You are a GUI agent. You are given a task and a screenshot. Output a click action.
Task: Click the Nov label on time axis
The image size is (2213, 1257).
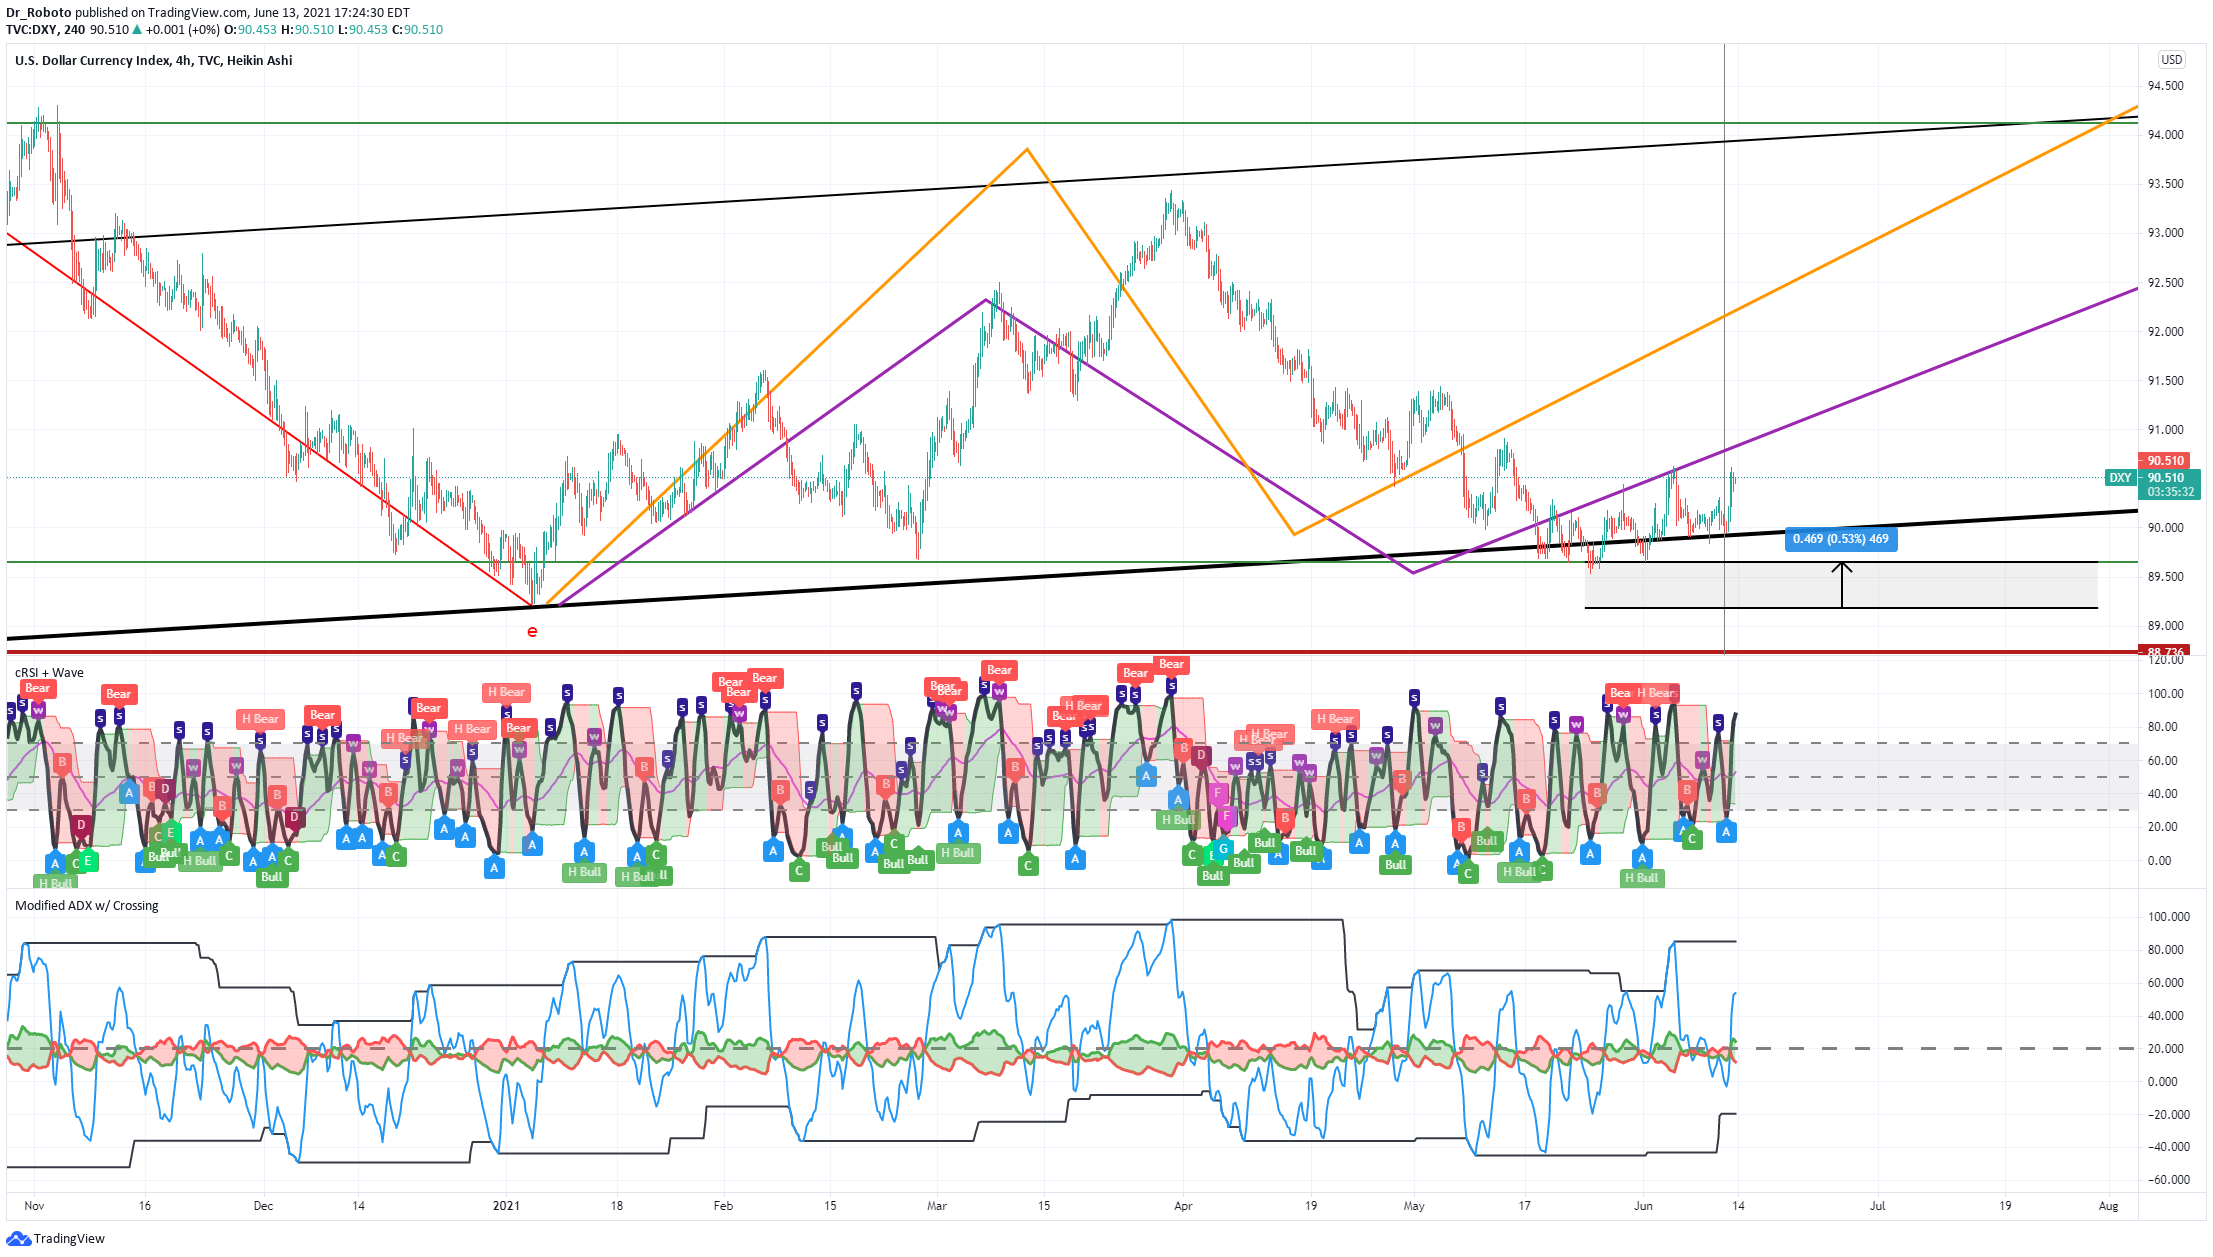(34, 1206)
